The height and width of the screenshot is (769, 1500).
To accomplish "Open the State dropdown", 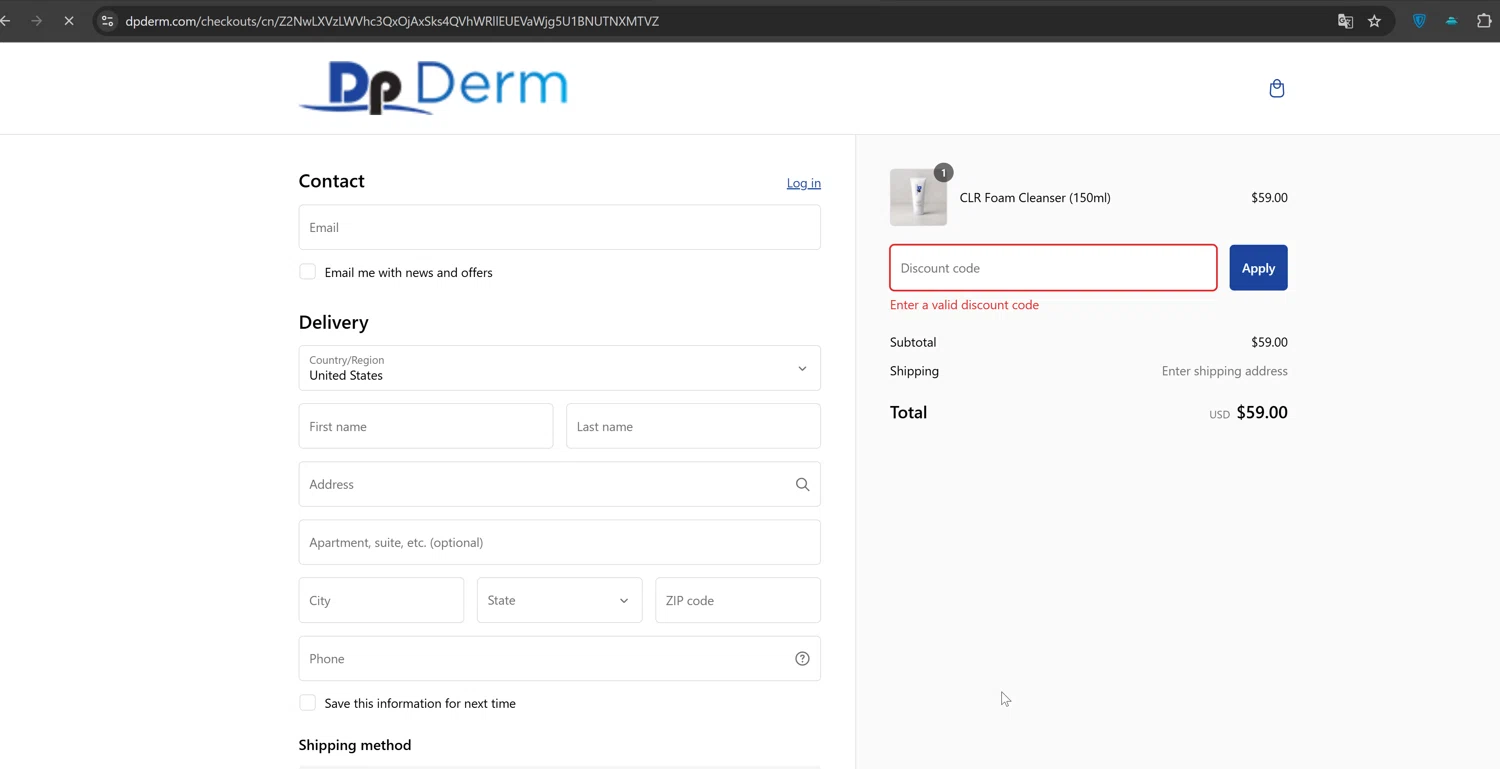I will pos(560,600).
